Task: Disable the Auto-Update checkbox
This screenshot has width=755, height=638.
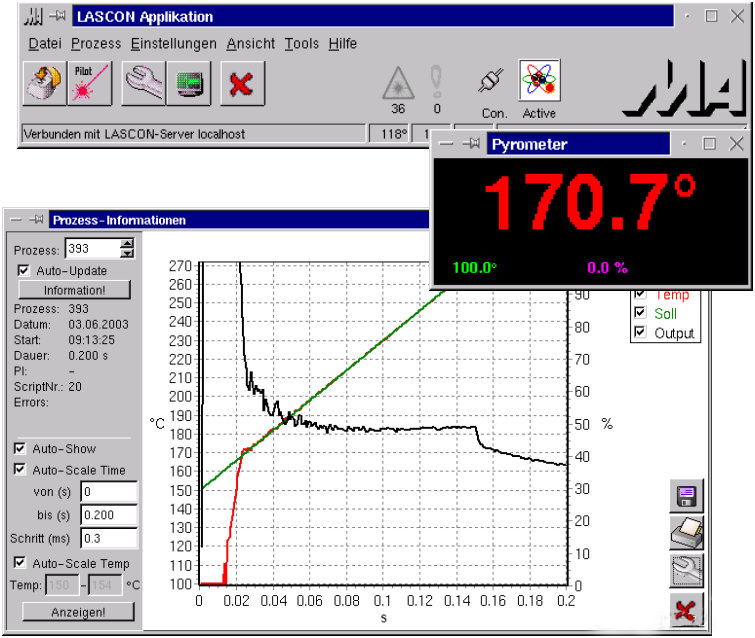Action: (x=23, y=270)
